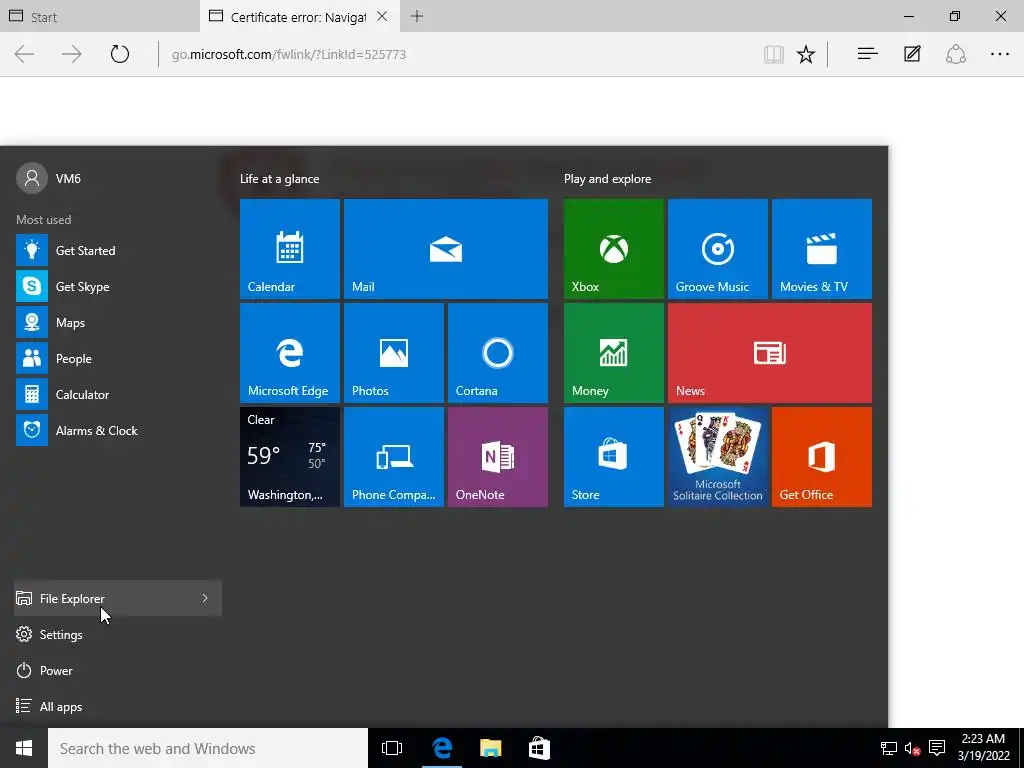
Task: Show All apps list
Action: (x=118, y=707)
